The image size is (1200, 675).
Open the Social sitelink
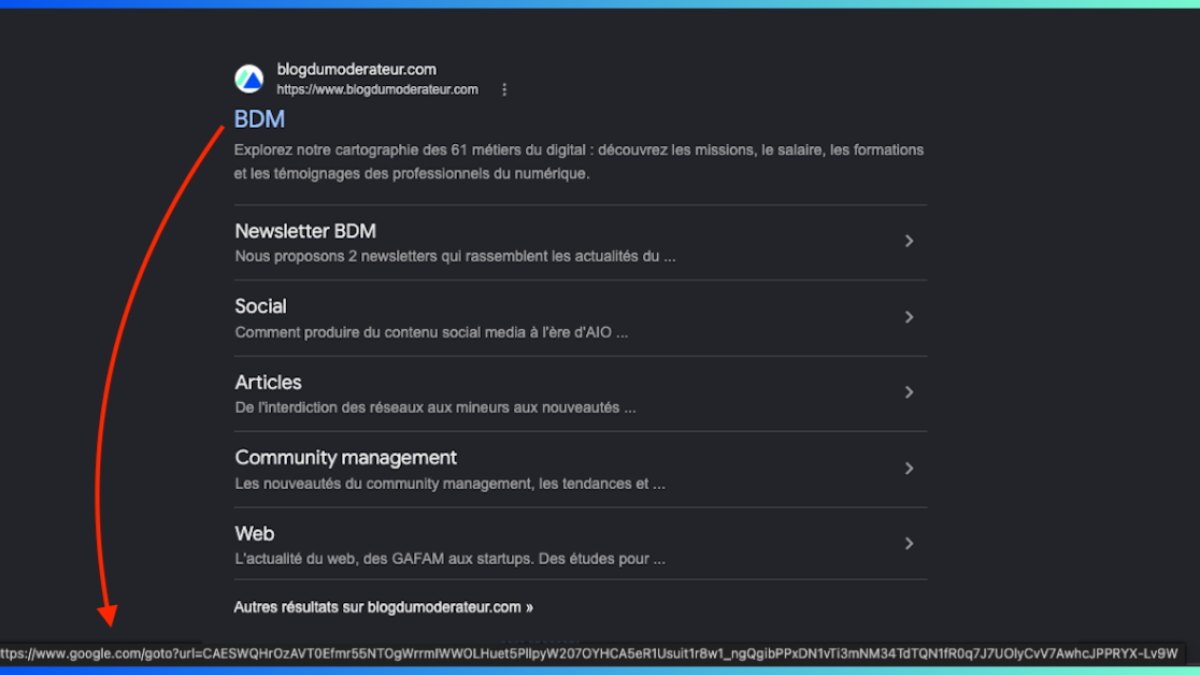[x=261, y=306]
